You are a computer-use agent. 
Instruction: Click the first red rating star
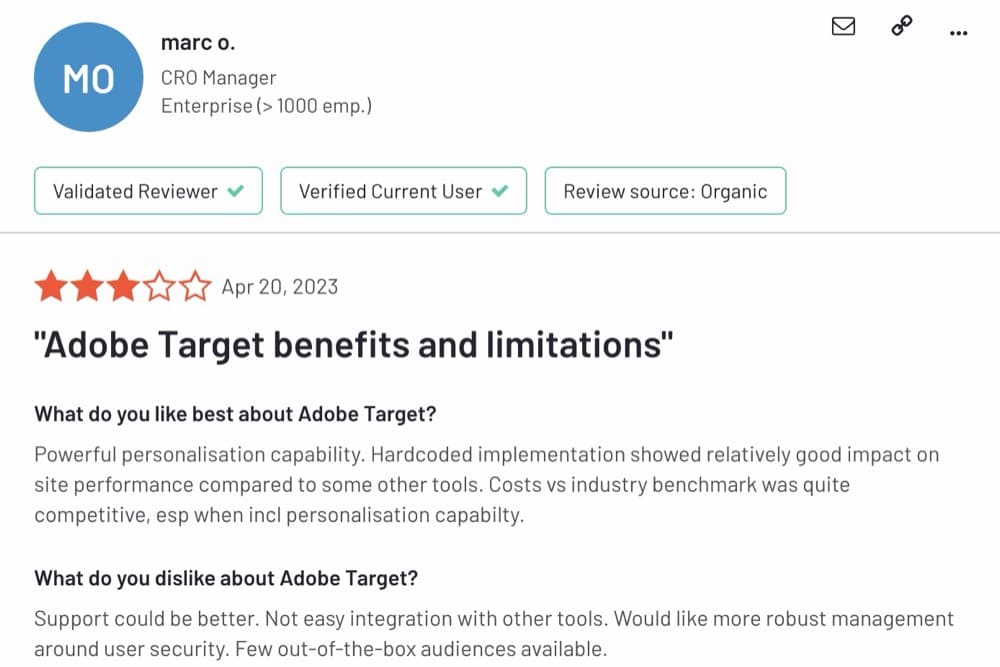(x=50, y=287)
